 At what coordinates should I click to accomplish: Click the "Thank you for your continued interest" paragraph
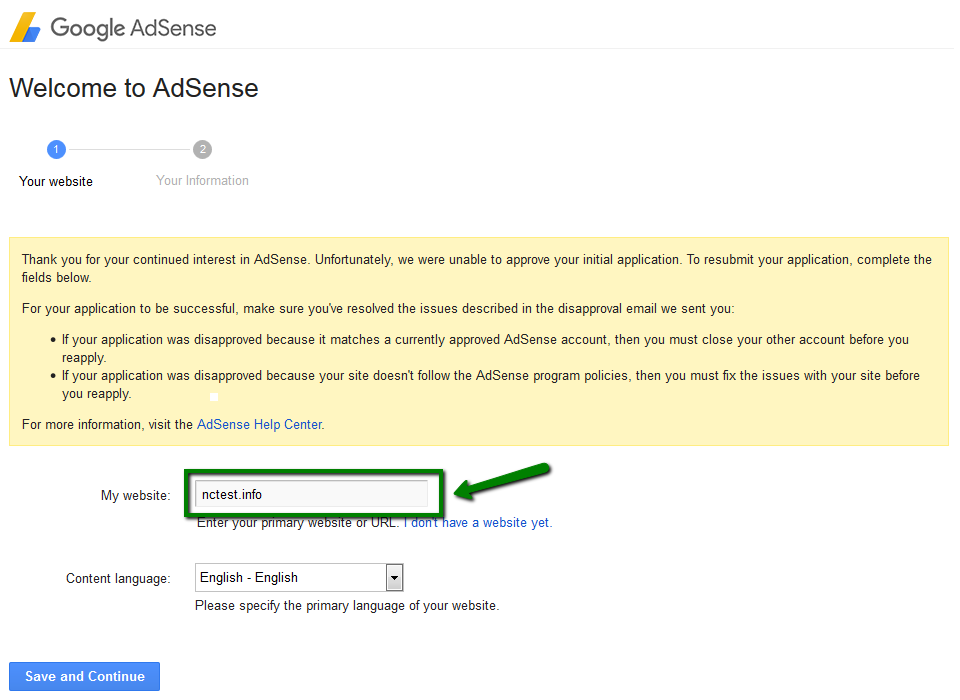pos(477,268)
